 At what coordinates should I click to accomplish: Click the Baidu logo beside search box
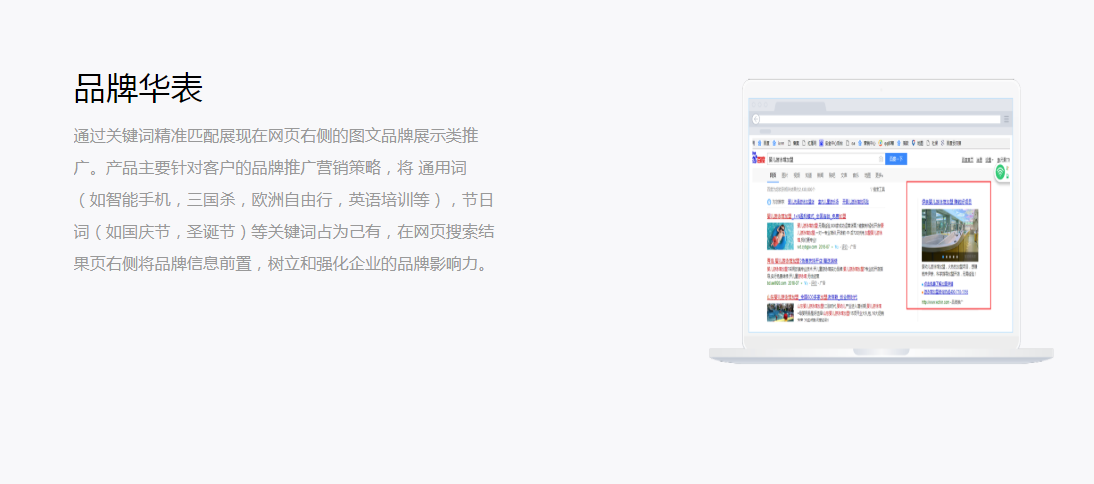coord(757,158)
